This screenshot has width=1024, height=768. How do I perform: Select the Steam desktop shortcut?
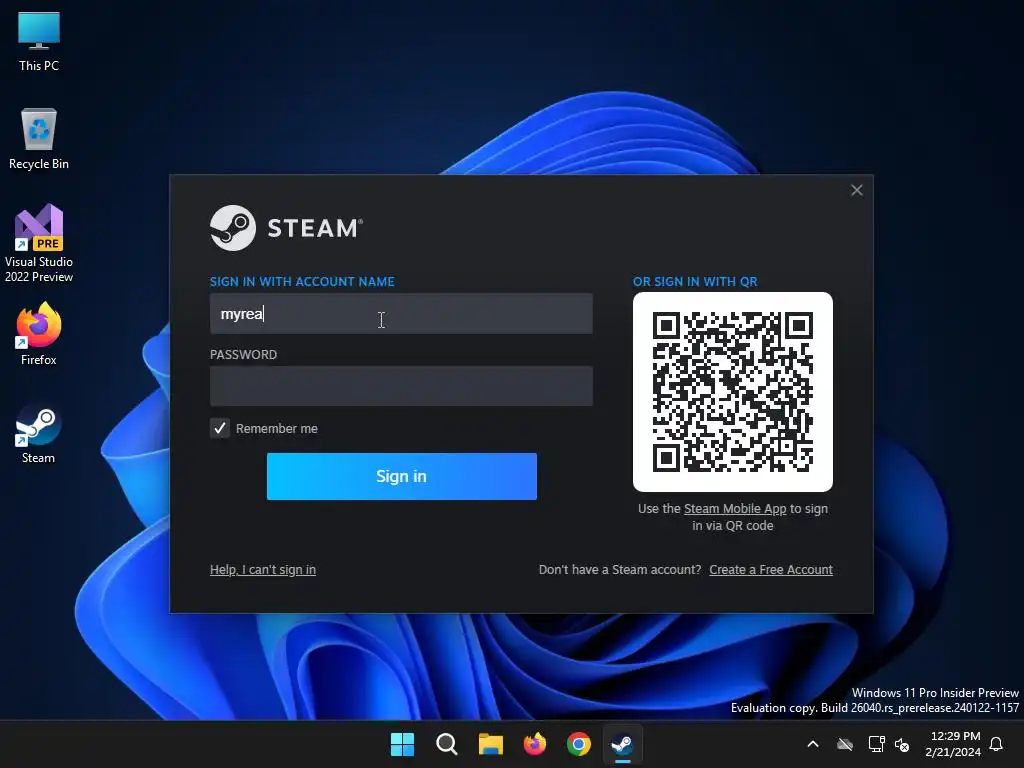coord(39,433)
